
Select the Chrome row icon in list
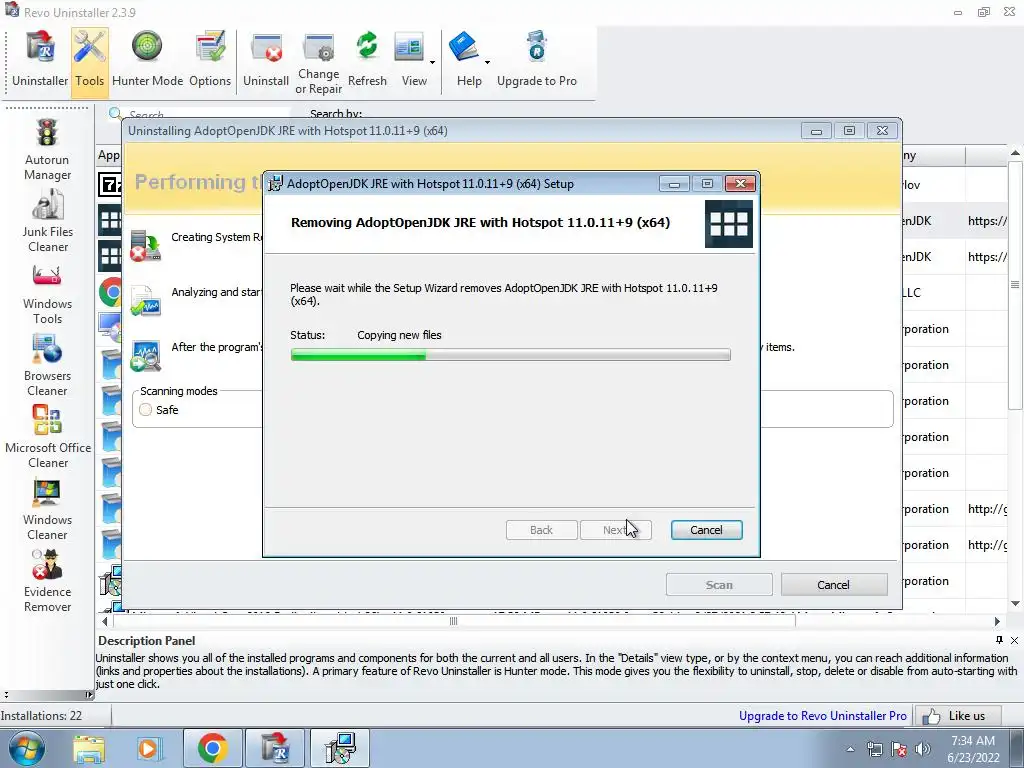pyautogui.click(x=110, y=292)
